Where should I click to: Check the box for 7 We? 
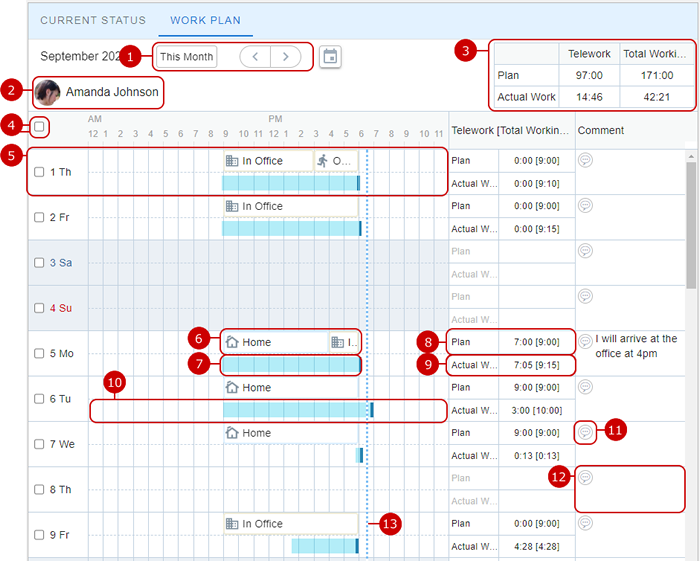point(39,444)
